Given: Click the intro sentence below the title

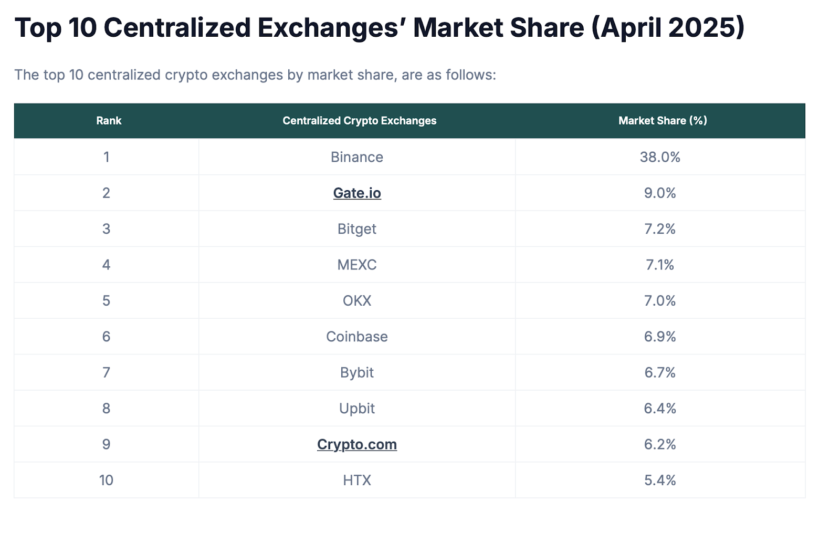Looking at the screenshot, I should pos(255,75).
